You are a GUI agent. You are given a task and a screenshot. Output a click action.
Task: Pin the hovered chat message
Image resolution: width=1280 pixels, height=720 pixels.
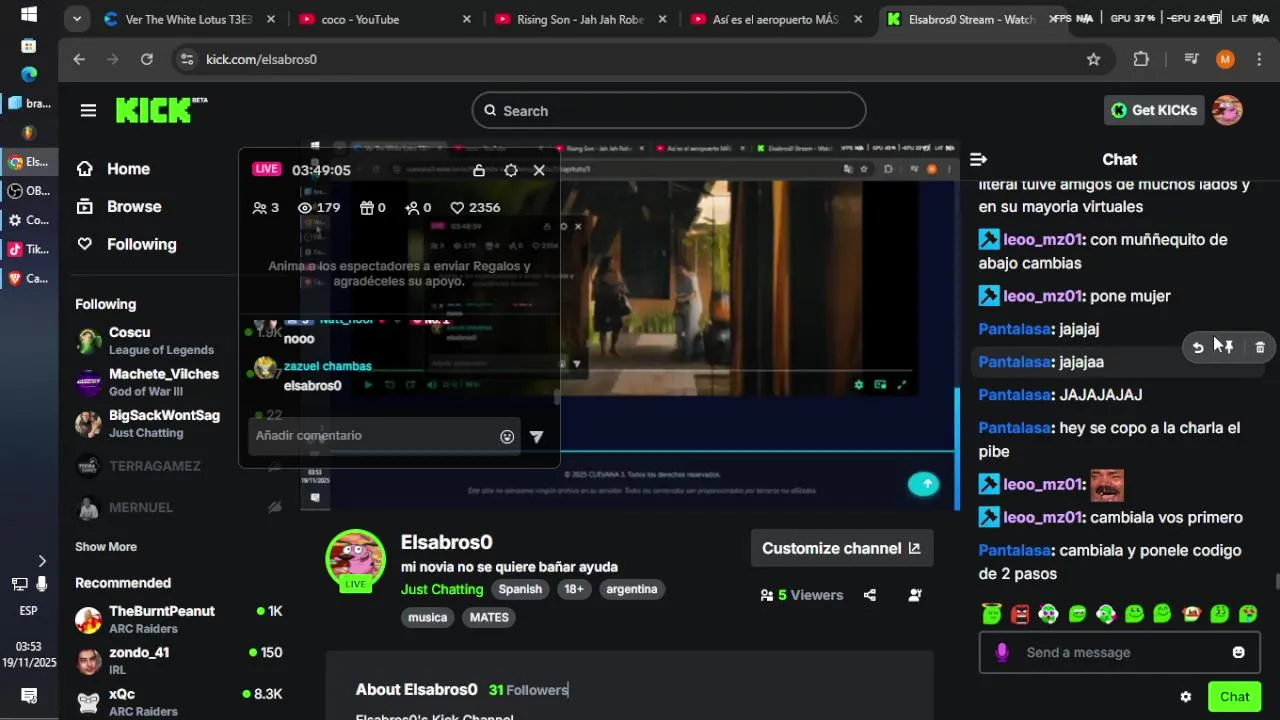pyautogui.click(x=1228, y=347)
